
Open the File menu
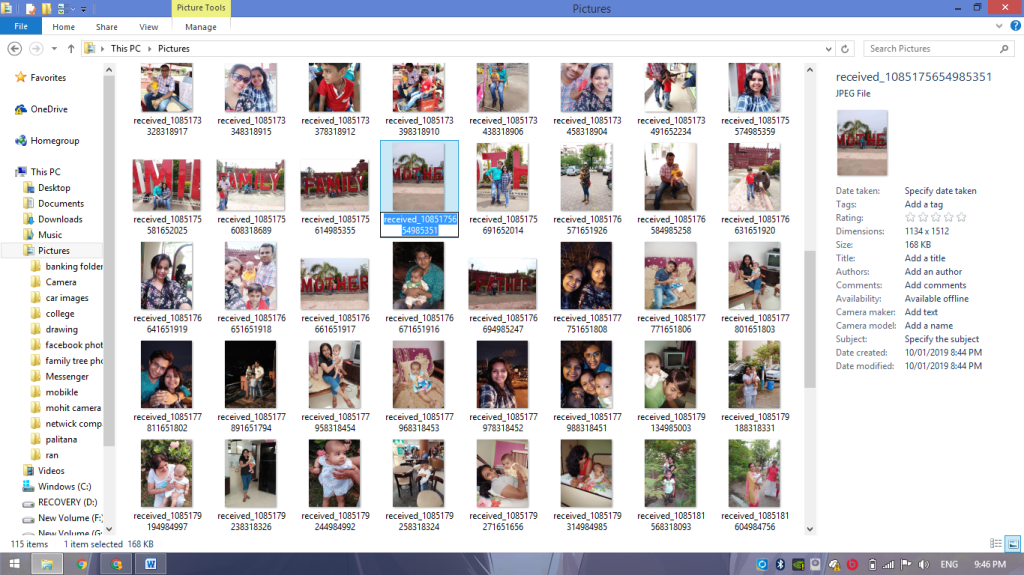tap(21, 27)
